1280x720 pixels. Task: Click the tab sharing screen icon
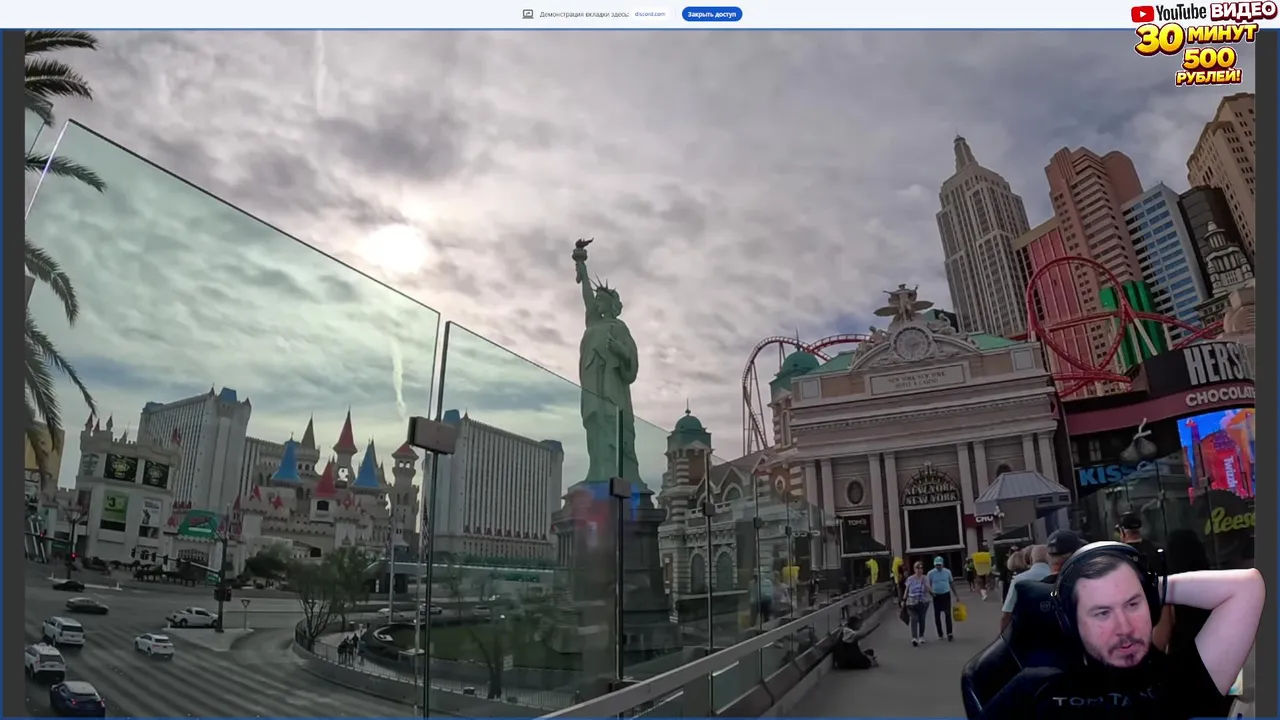528,14
